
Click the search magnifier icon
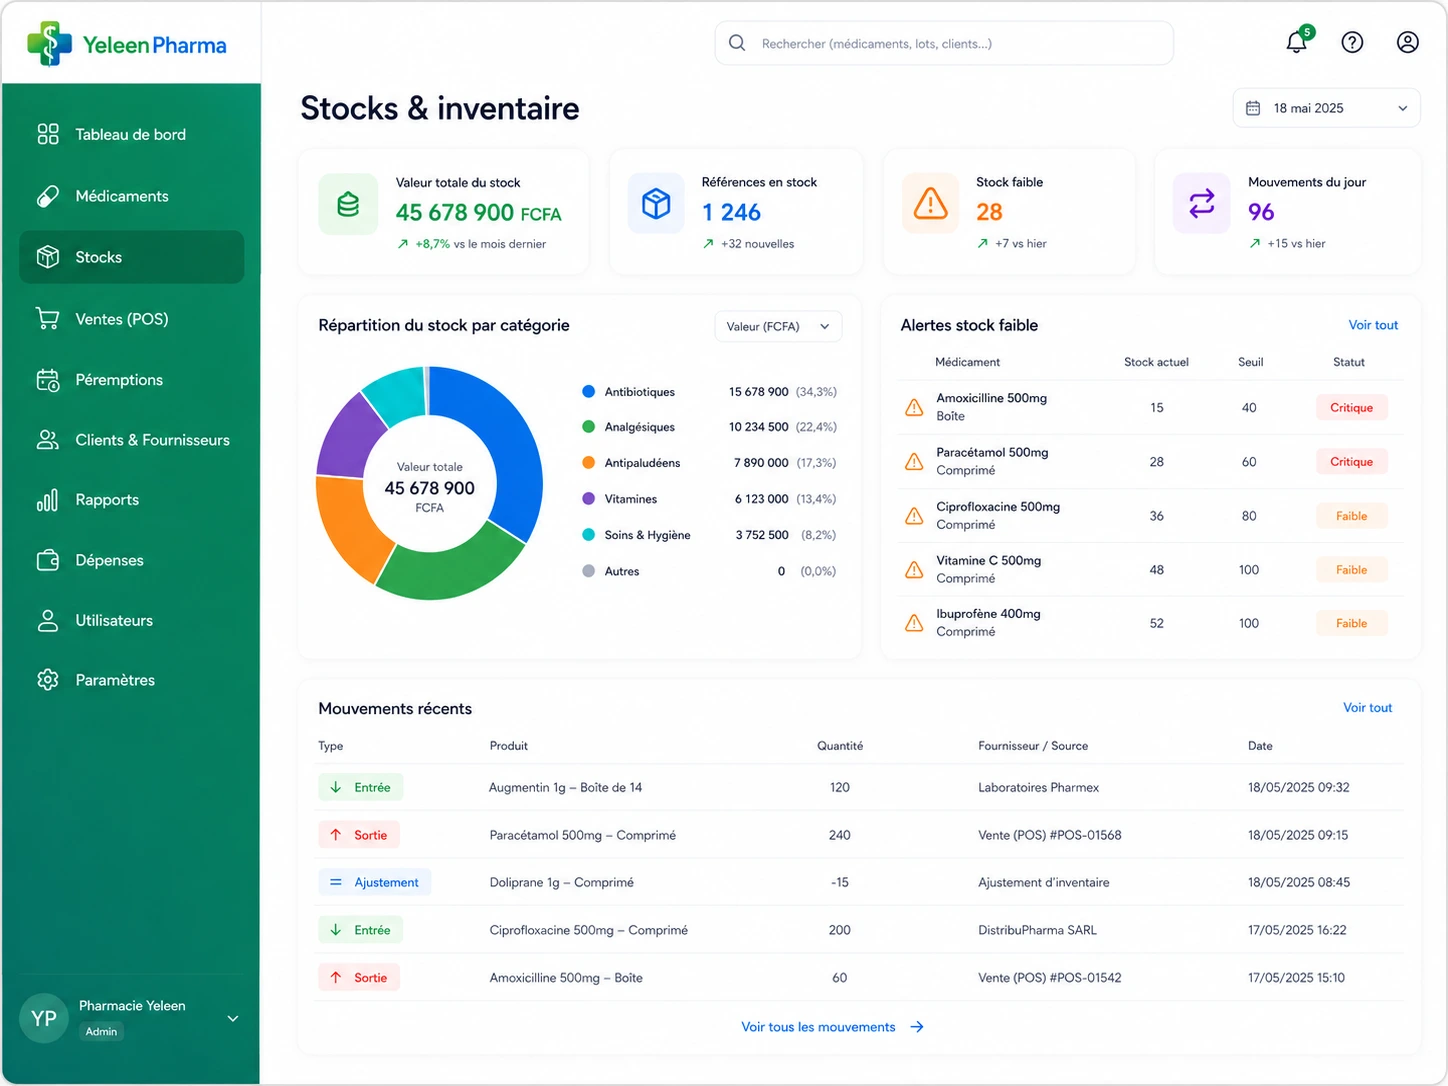tap(737, 43)
